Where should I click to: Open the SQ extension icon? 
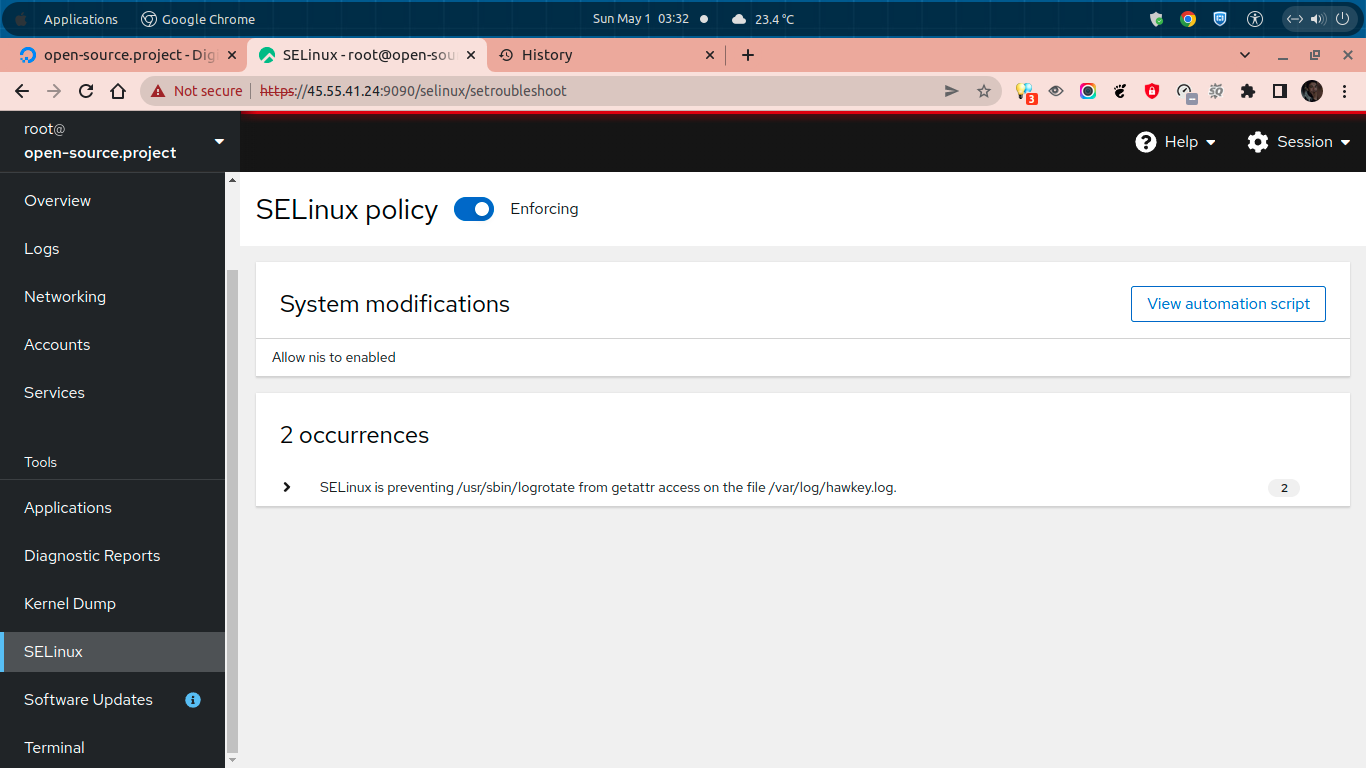[x=1216, y=91]
